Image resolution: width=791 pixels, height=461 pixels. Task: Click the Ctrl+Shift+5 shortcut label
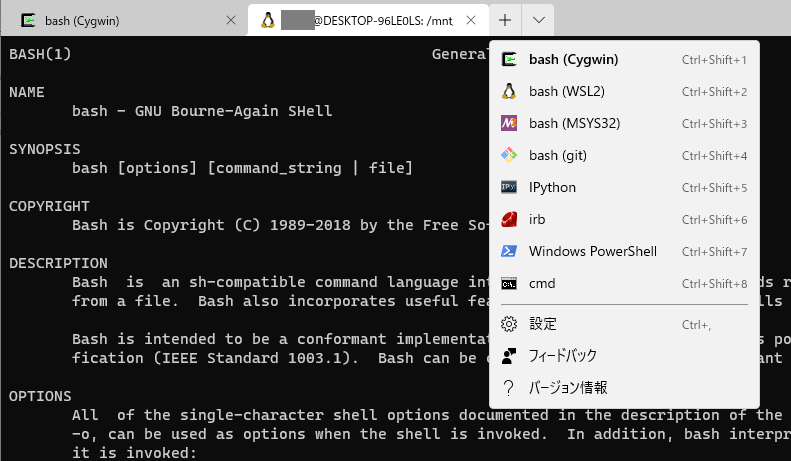click(714, 188)
